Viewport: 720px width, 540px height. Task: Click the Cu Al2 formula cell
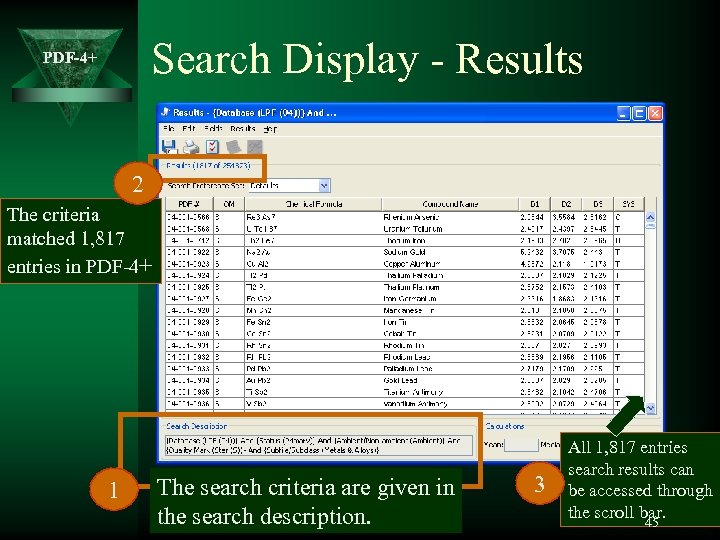pyautogui.click(x=313, y=264)
